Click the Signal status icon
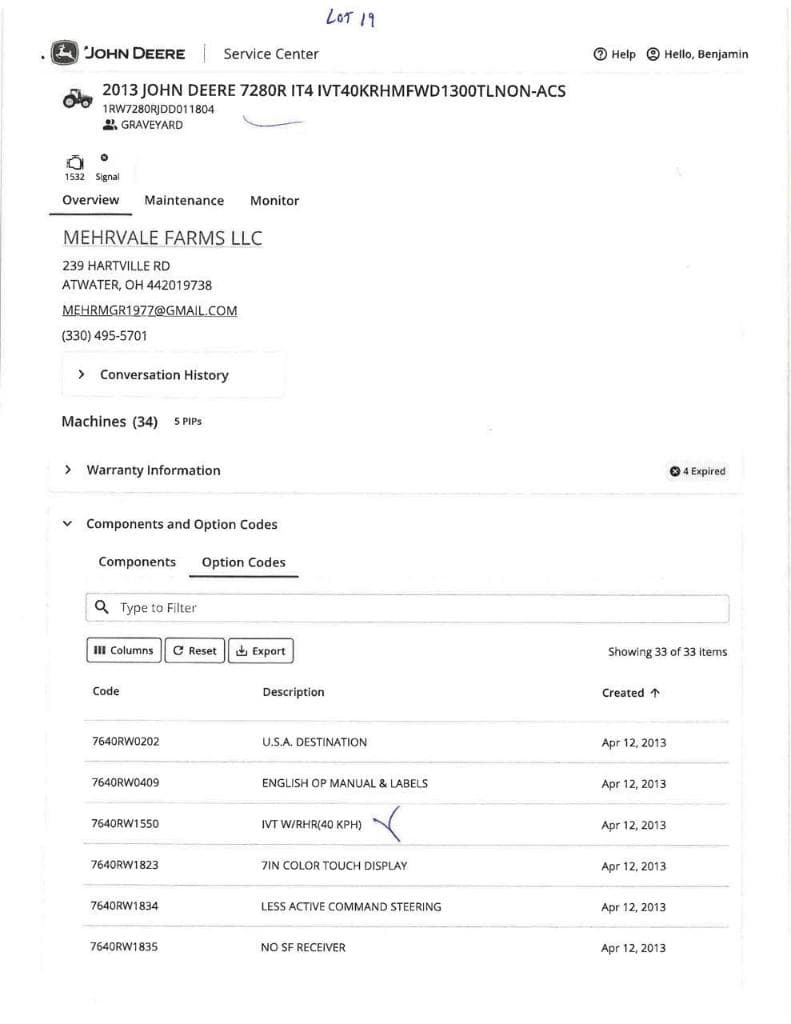 click(x=105, y=157)
